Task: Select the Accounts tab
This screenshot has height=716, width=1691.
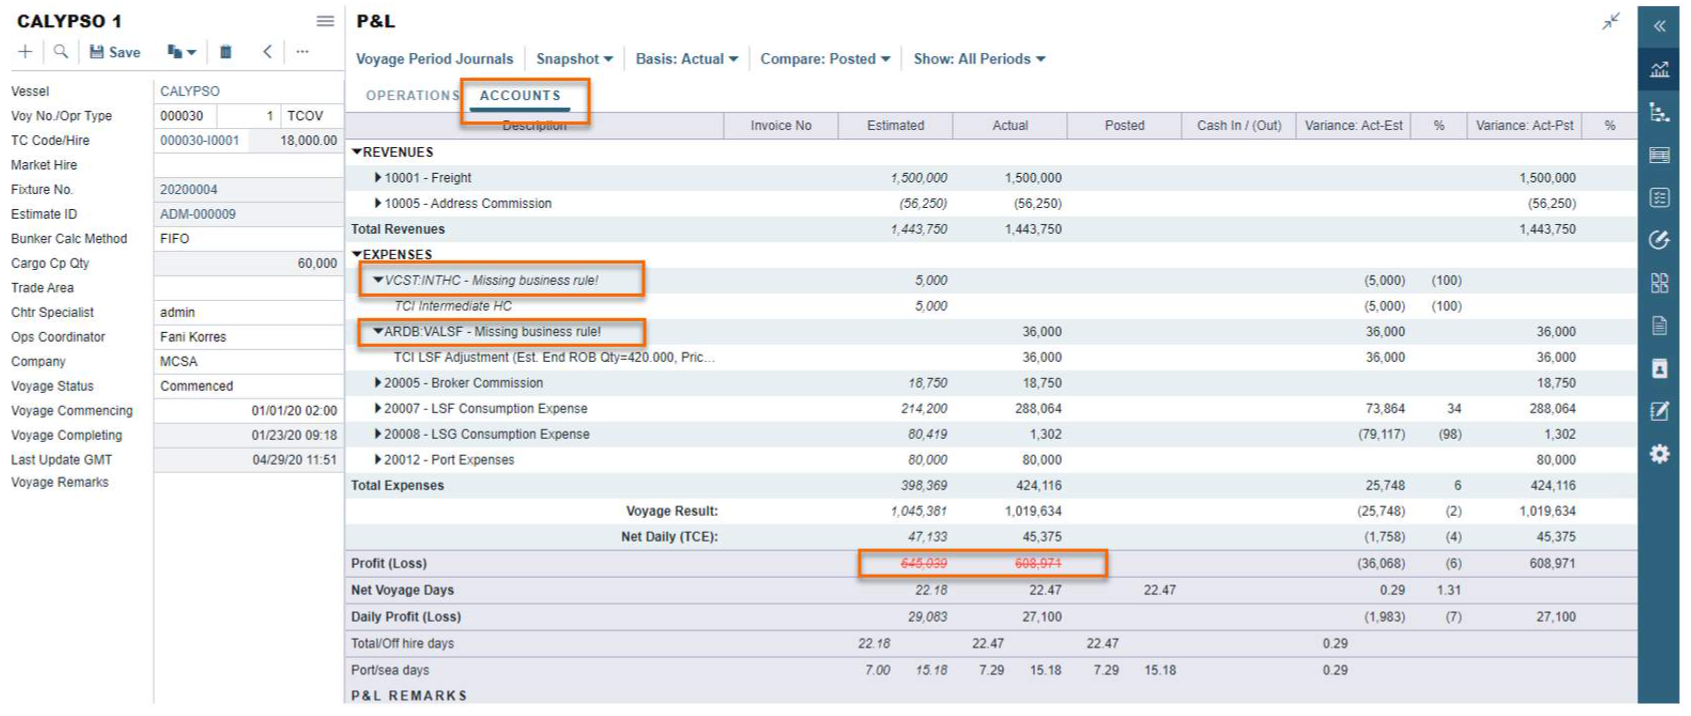Action: click(x=520, y=96)
